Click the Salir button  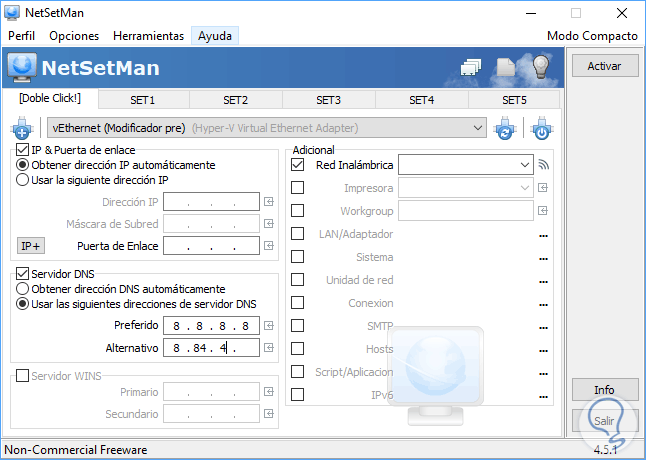[605, 421]
